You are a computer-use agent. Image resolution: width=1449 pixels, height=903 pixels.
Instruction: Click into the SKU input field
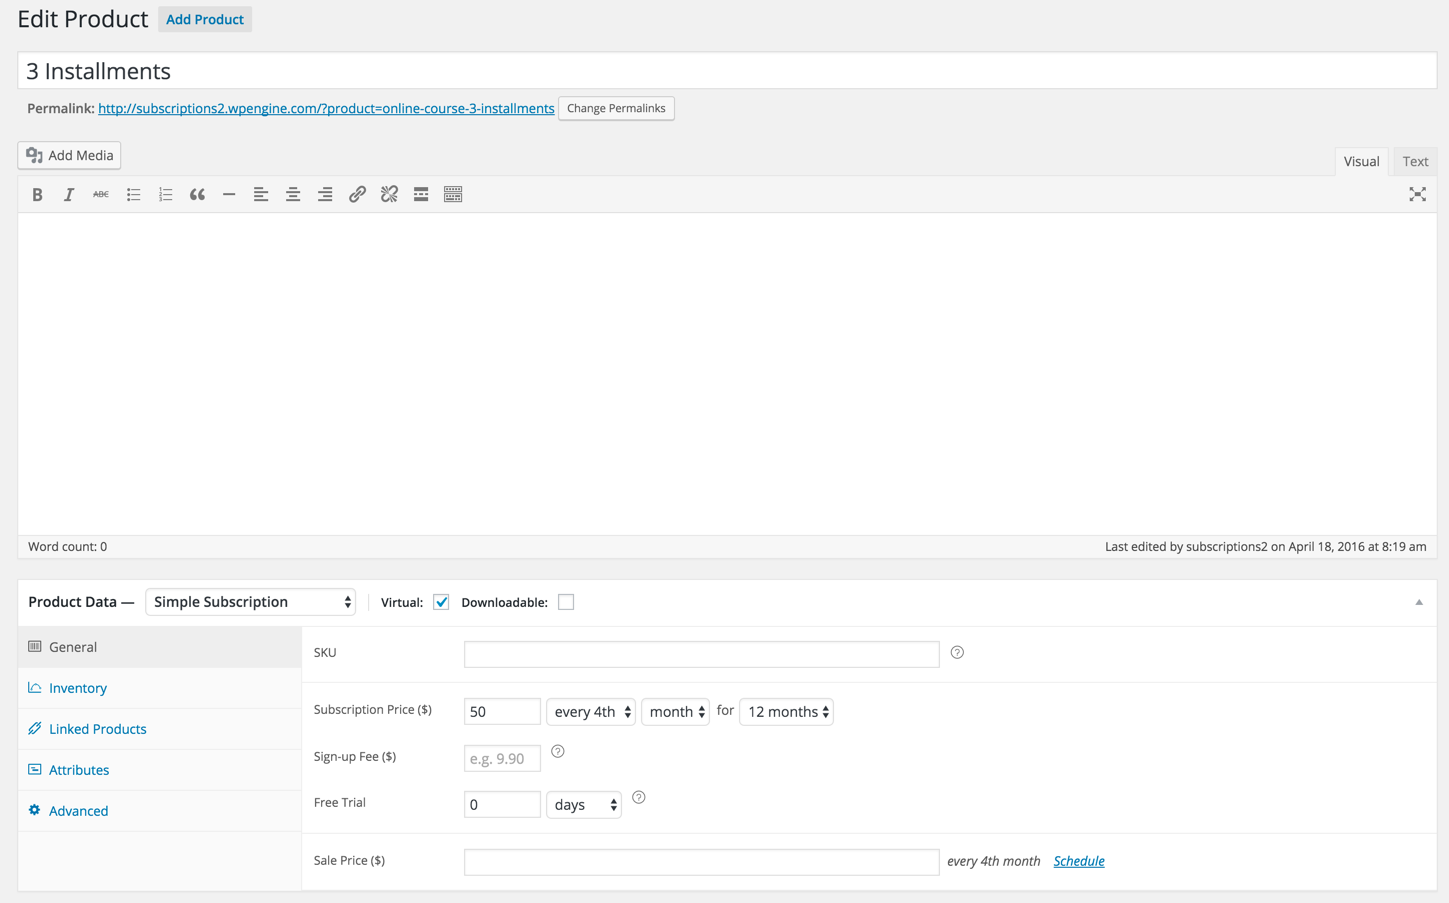[701, 654]
